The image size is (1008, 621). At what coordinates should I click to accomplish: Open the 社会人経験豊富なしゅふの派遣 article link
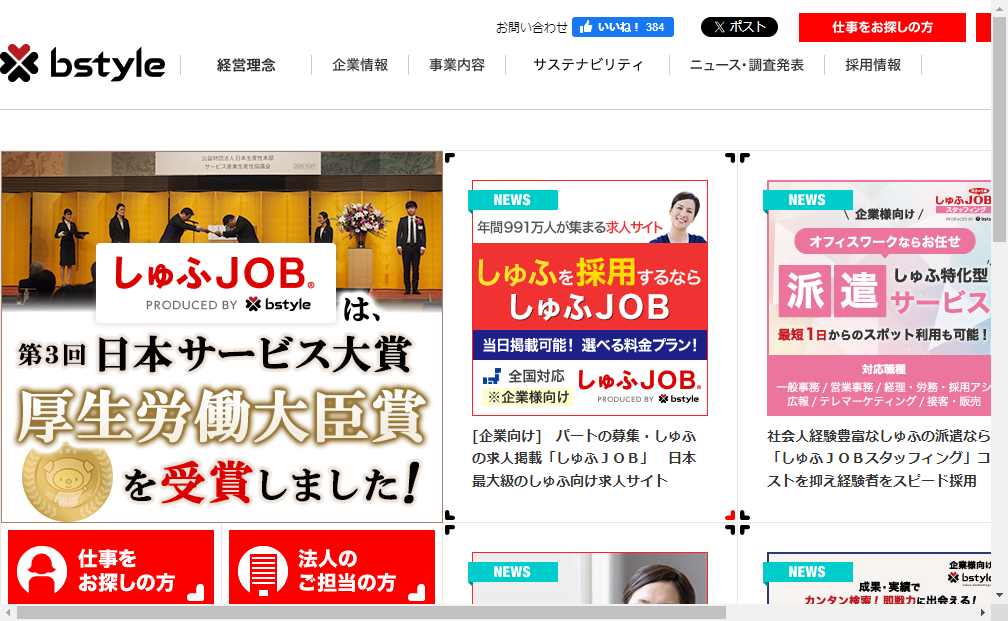click(879, 458)
